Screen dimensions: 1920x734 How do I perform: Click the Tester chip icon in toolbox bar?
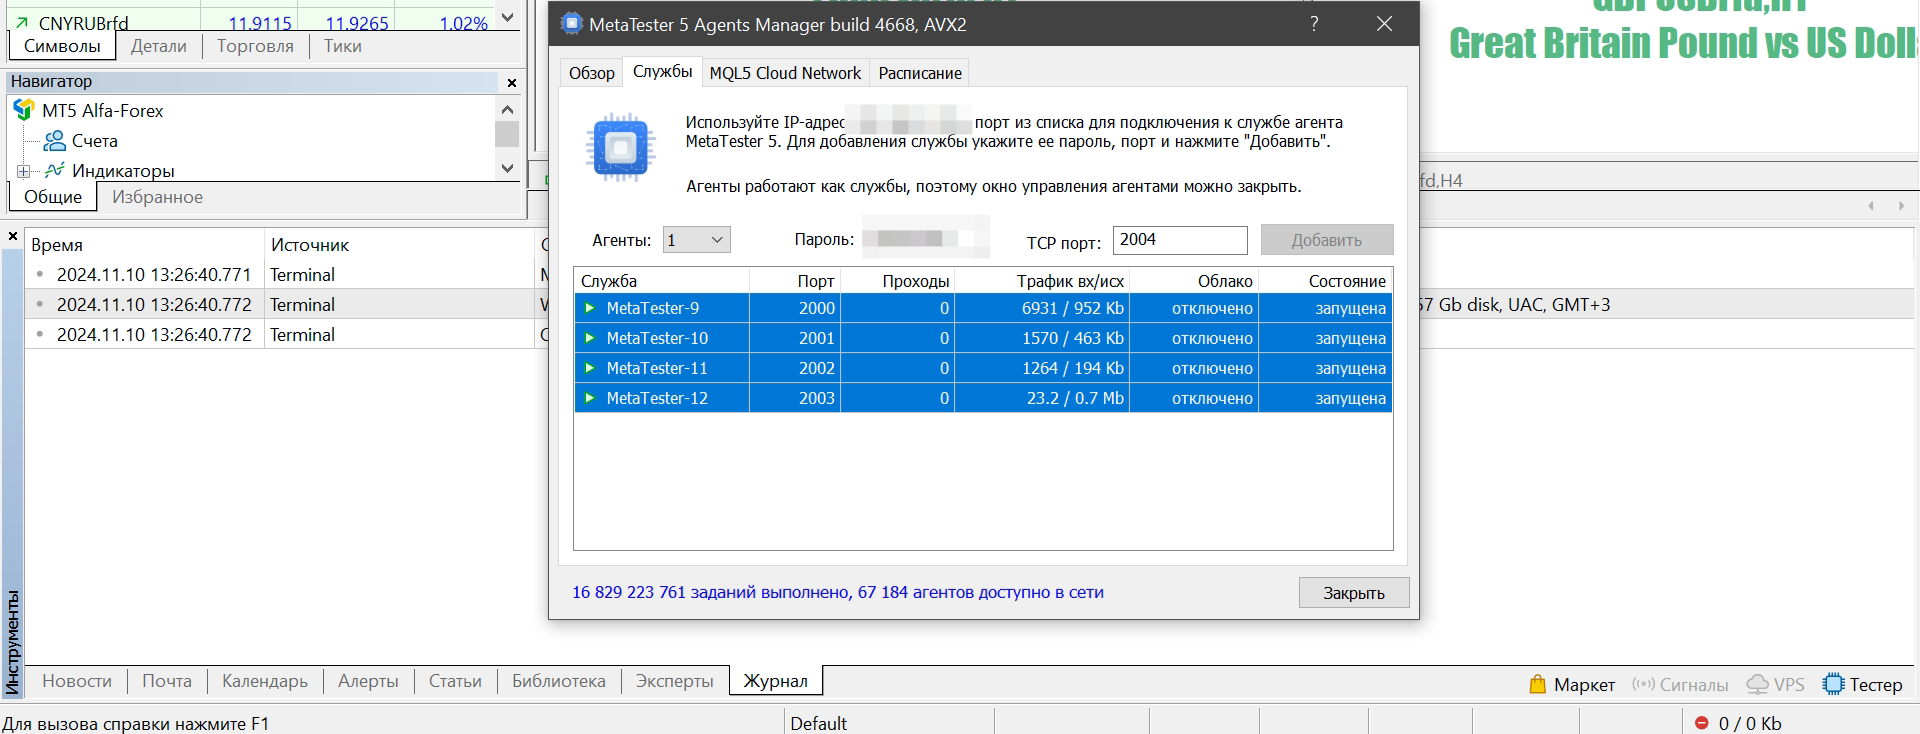pyautogui.click(x=1833, y=684)
